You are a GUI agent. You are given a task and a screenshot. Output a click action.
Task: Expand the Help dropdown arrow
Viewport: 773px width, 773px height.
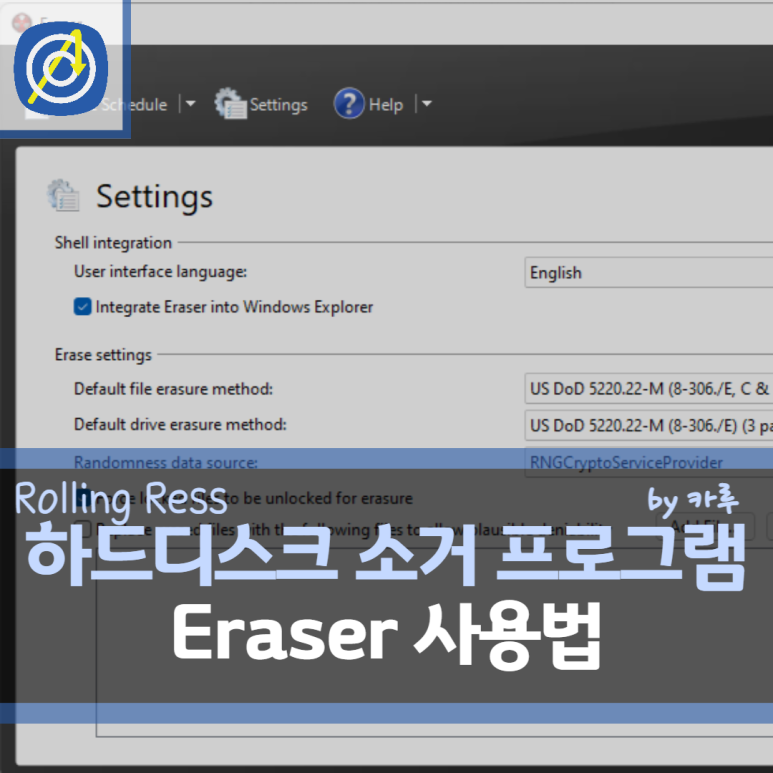coord(427,104)
